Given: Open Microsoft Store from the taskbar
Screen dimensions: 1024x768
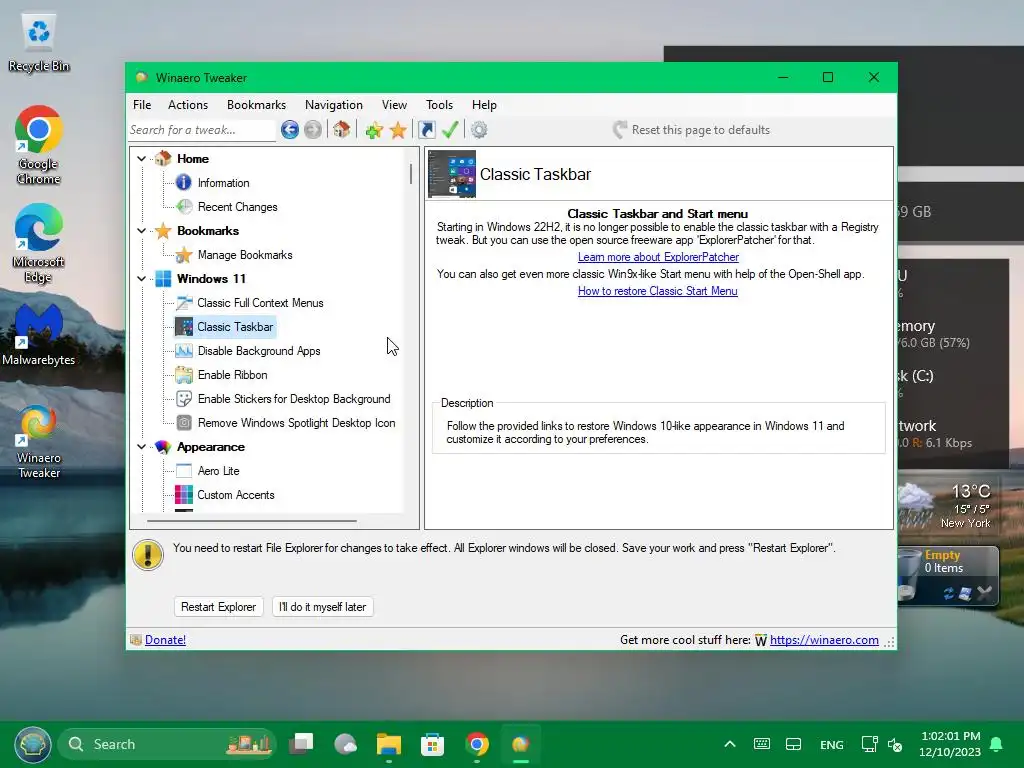Looking at the screenshot, I should click(432, 744).
